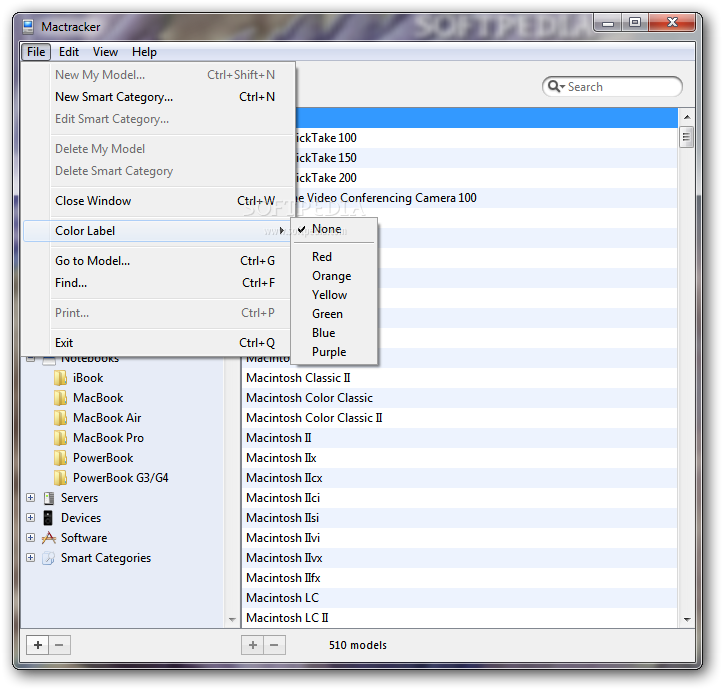Viewport: 723px width, 690px height.
Task: Click the iBook folder icon
Action: click(x=60, y=378)
